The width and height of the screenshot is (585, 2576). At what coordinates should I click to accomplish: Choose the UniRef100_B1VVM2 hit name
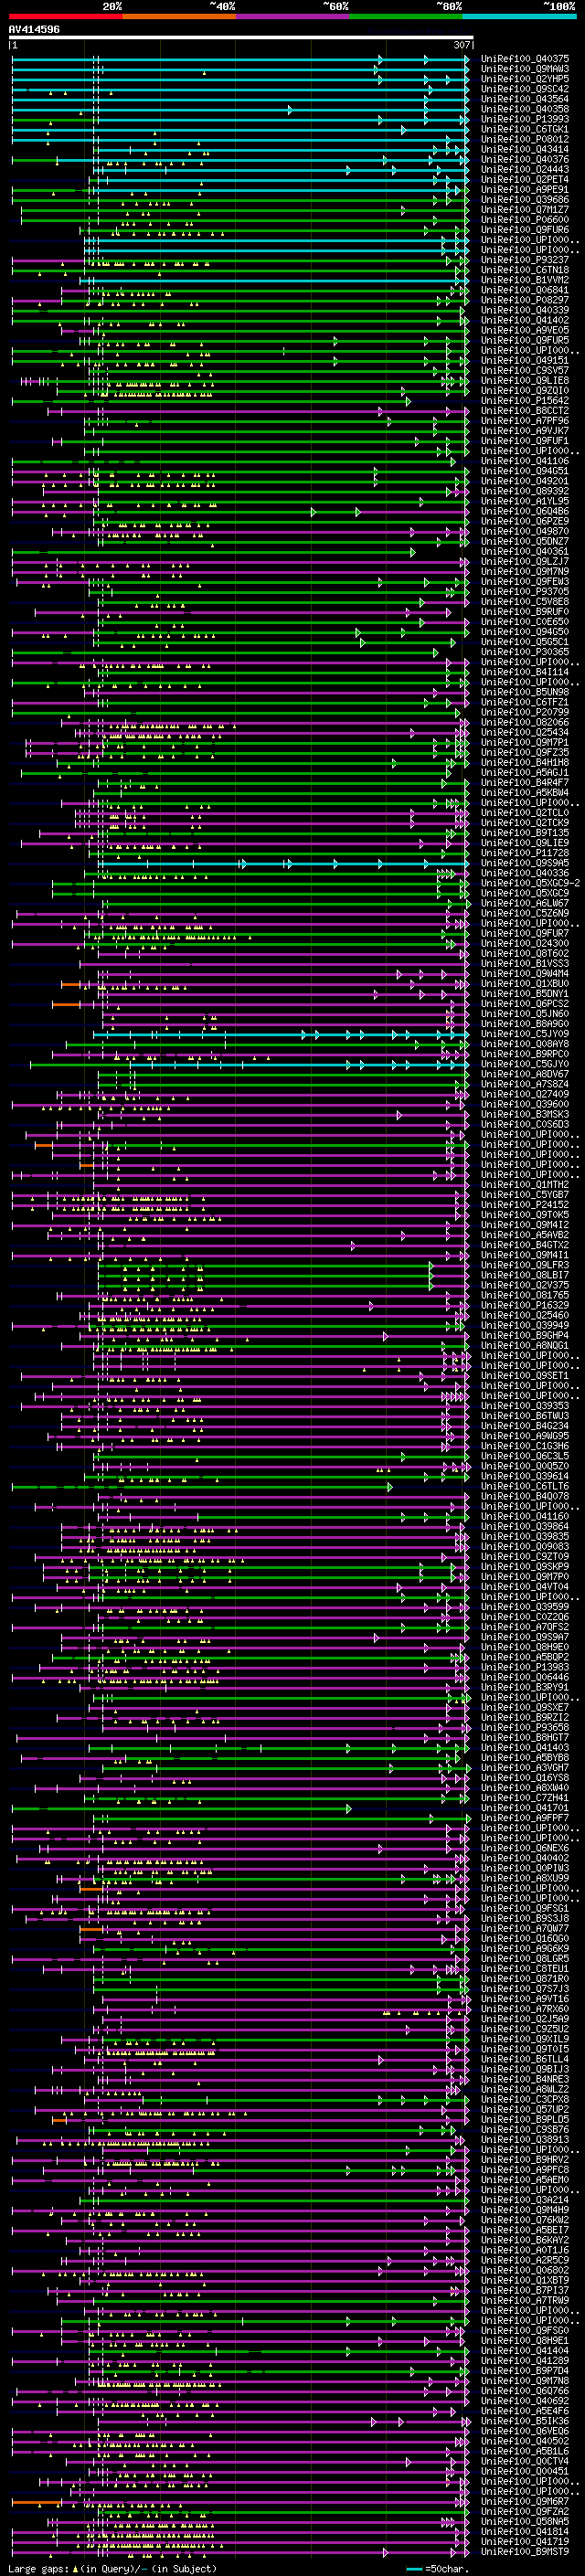point(525,280)
